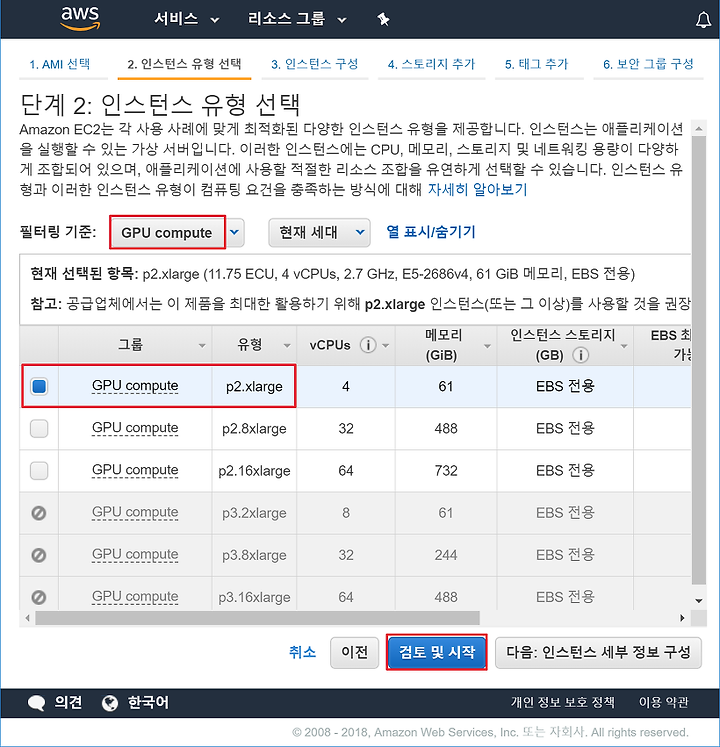
Task: Click the instance storage info icon
Action: pyautogui.click(x=580, y=355)
